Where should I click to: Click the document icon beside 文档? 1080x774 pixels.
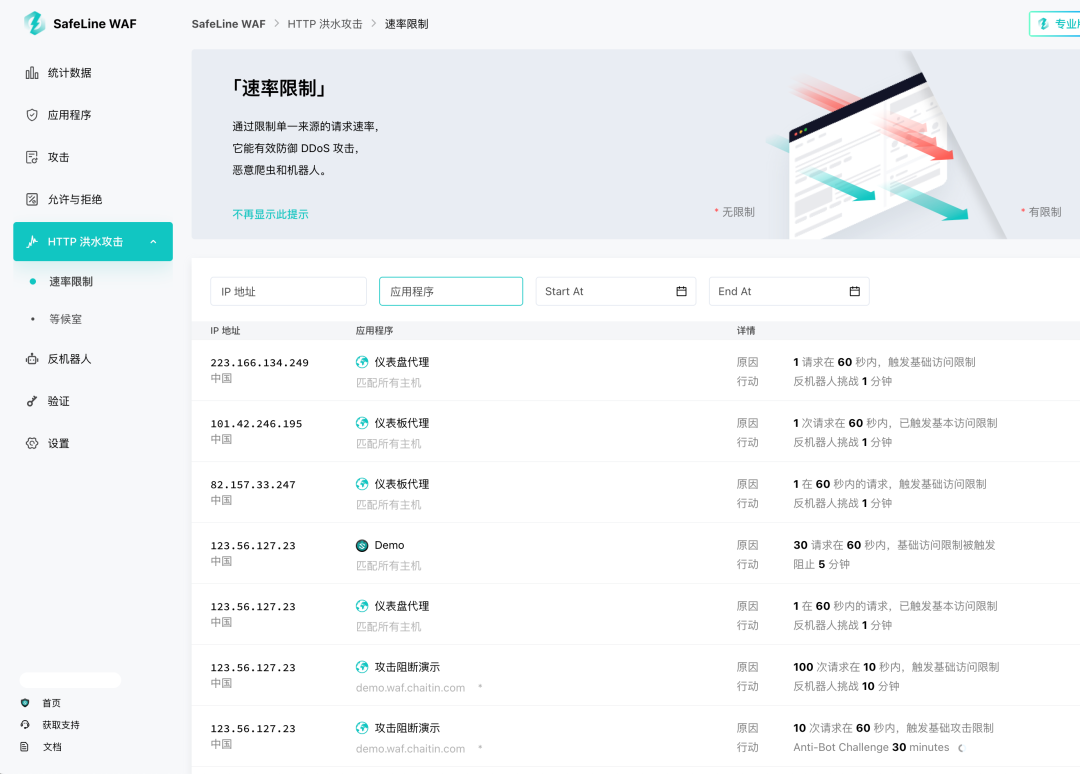click(x=24, y=746)
